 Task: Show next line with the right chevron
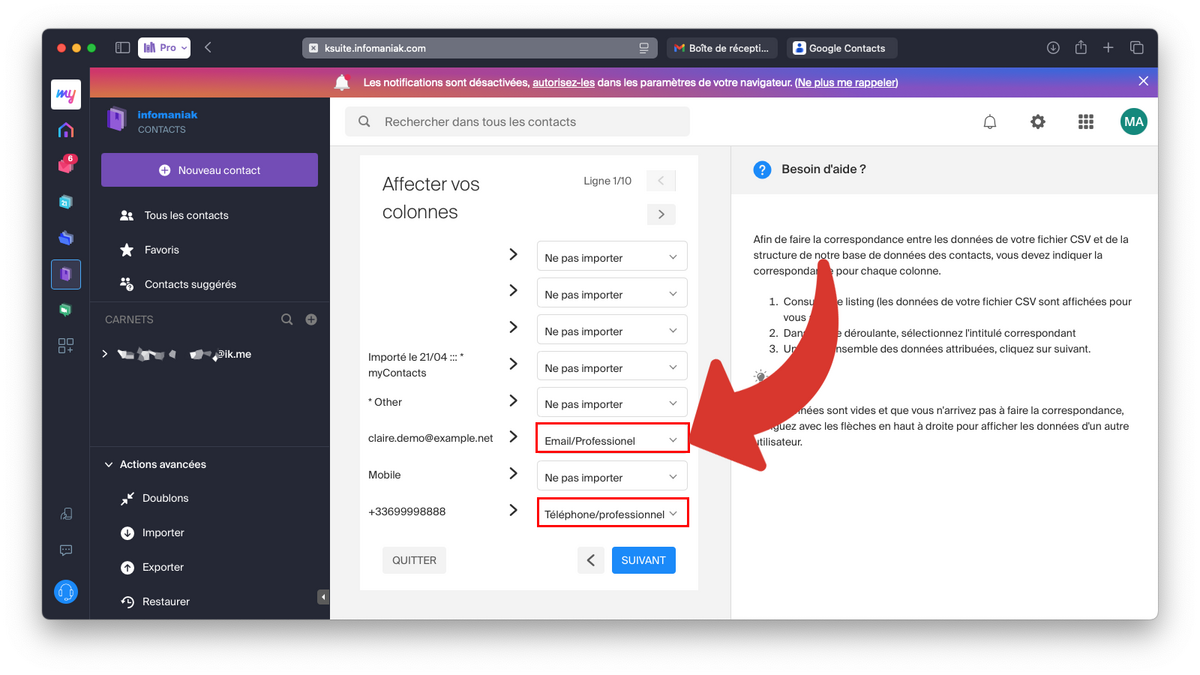point(661,214)
